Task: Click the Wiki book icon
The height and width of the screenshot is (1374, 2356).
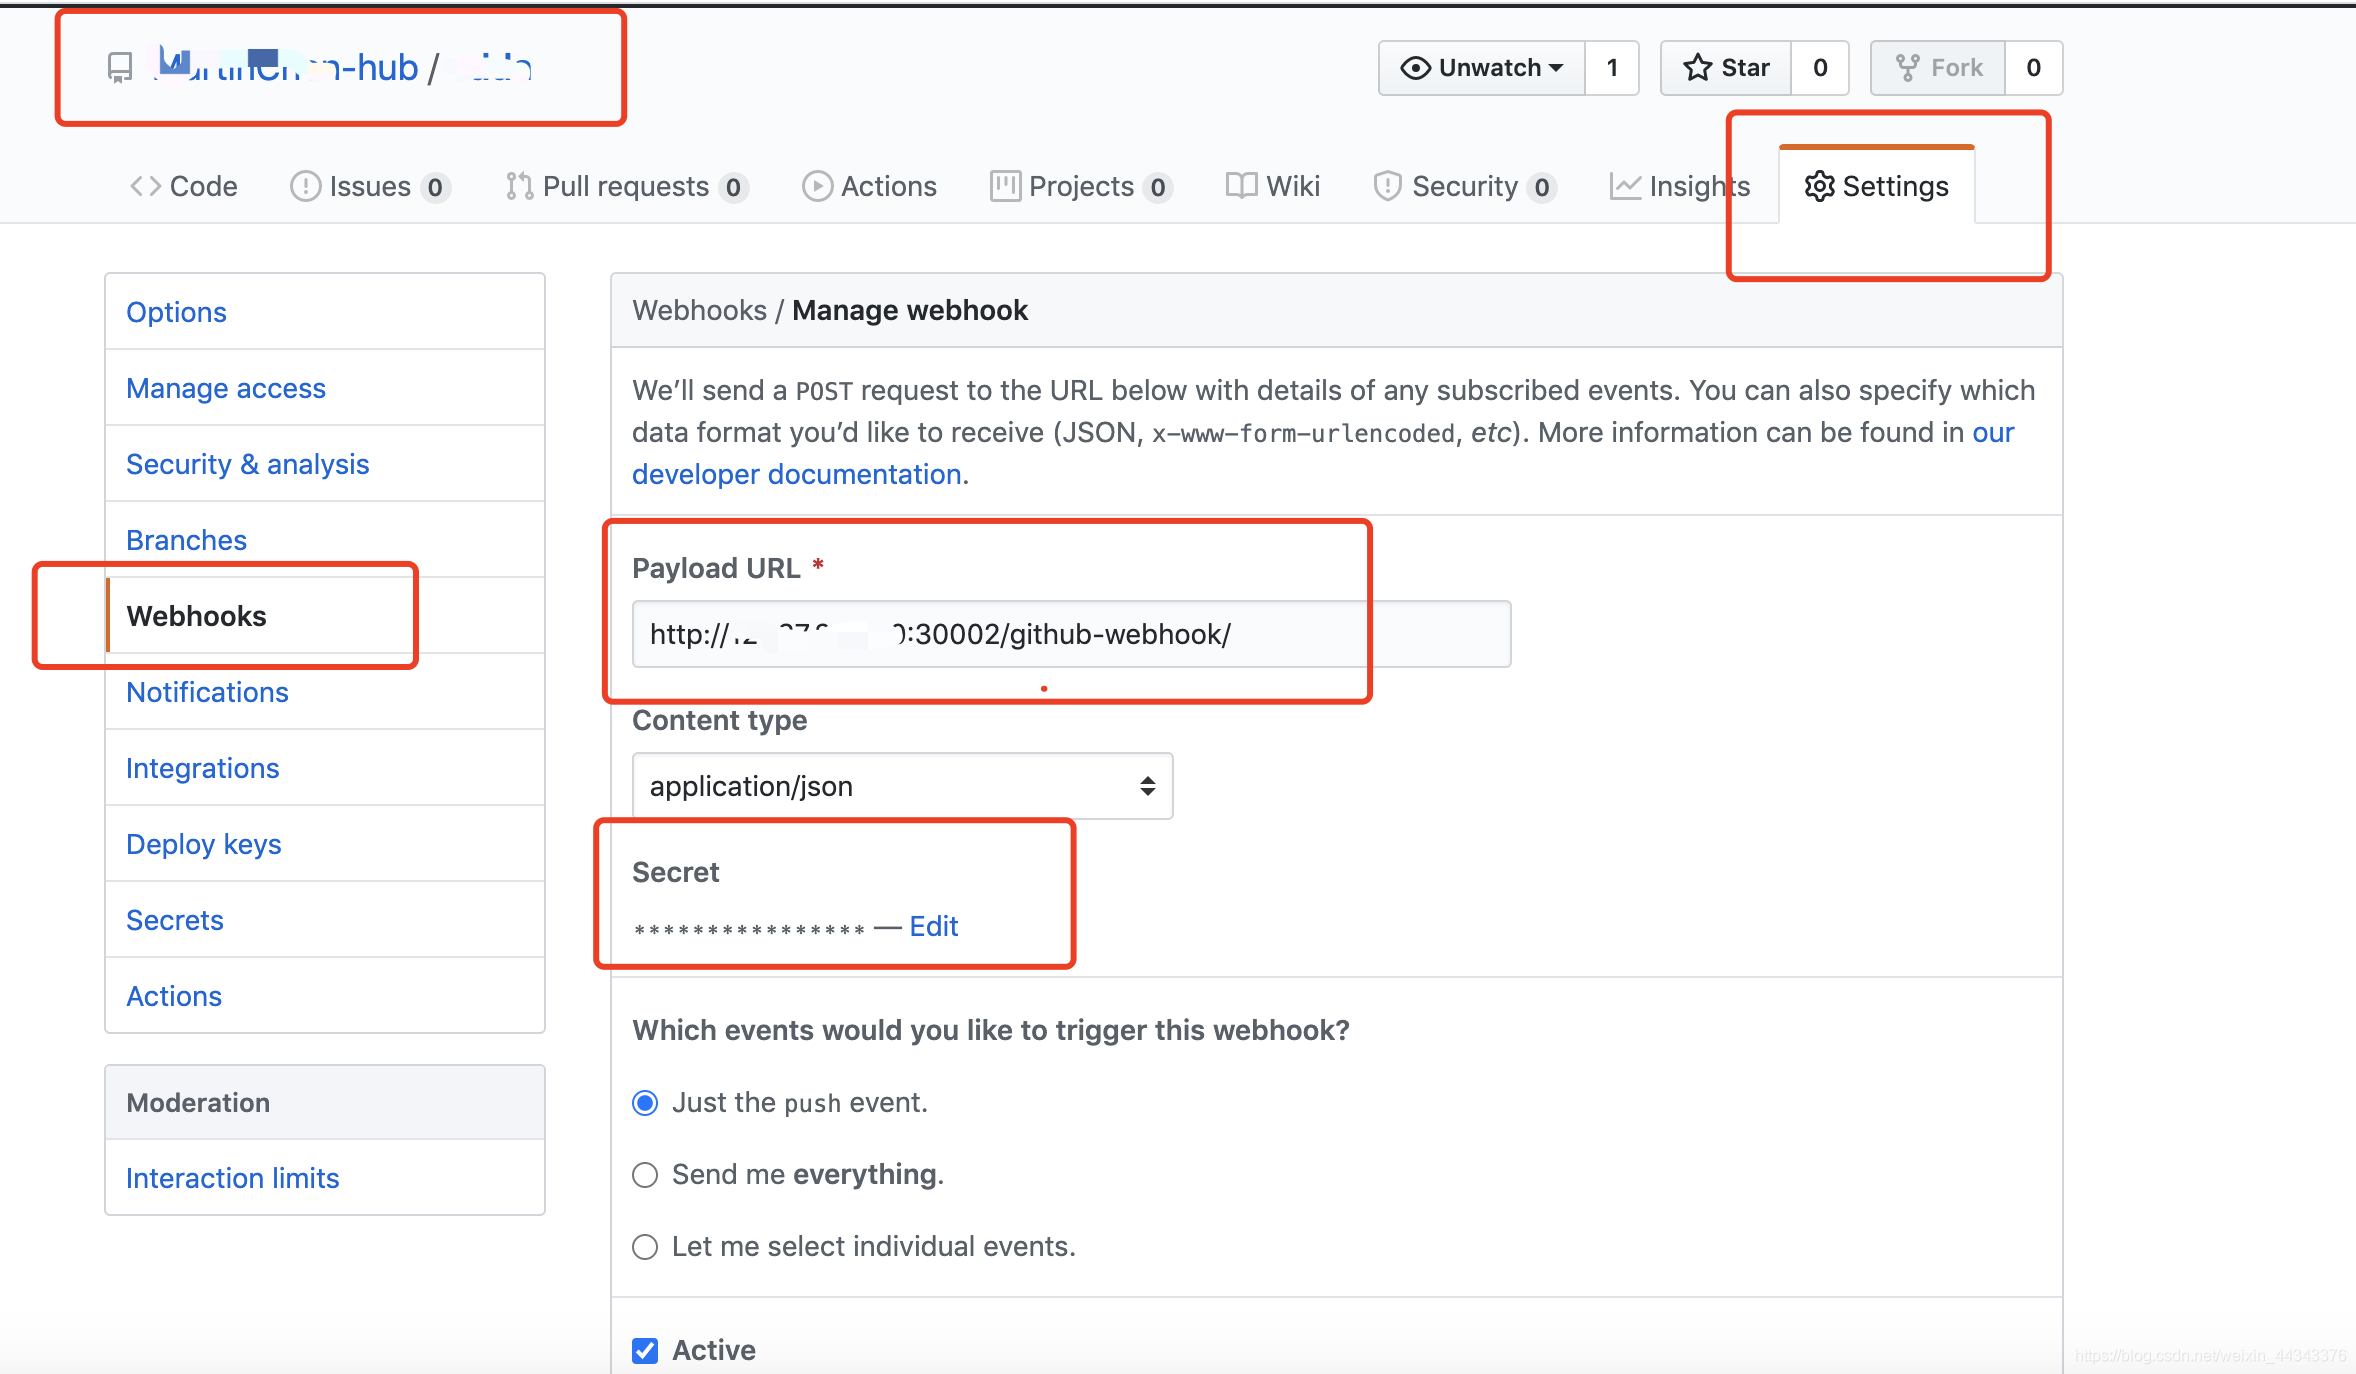Action: (x=1241, y=186)
